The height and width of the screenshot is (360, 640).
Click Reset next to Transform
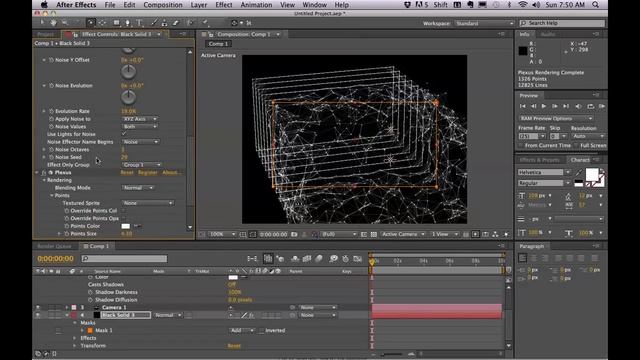tap(234, 346)
